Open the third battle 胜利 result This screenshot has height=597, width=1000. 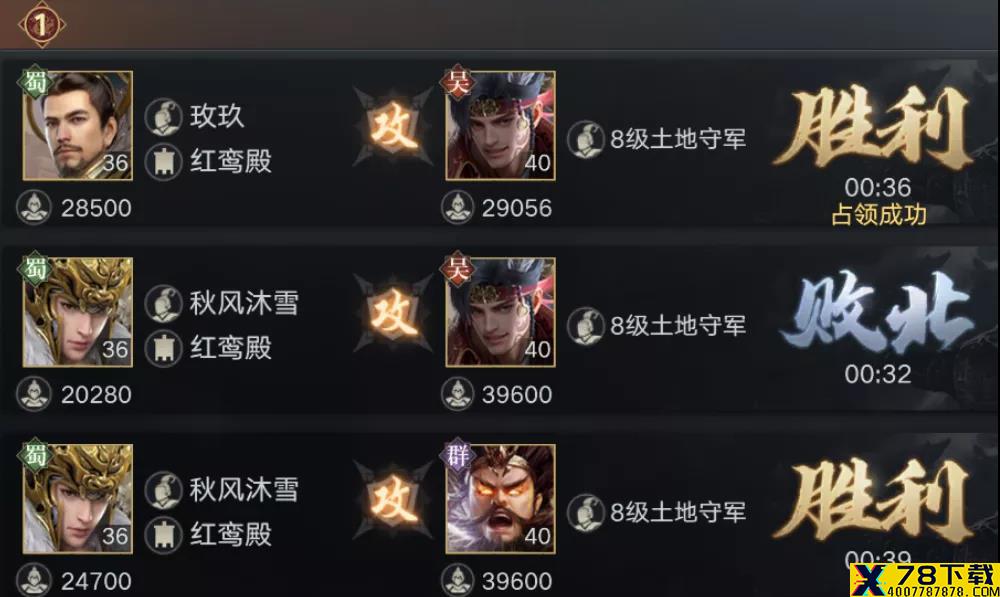click(875, 502)
